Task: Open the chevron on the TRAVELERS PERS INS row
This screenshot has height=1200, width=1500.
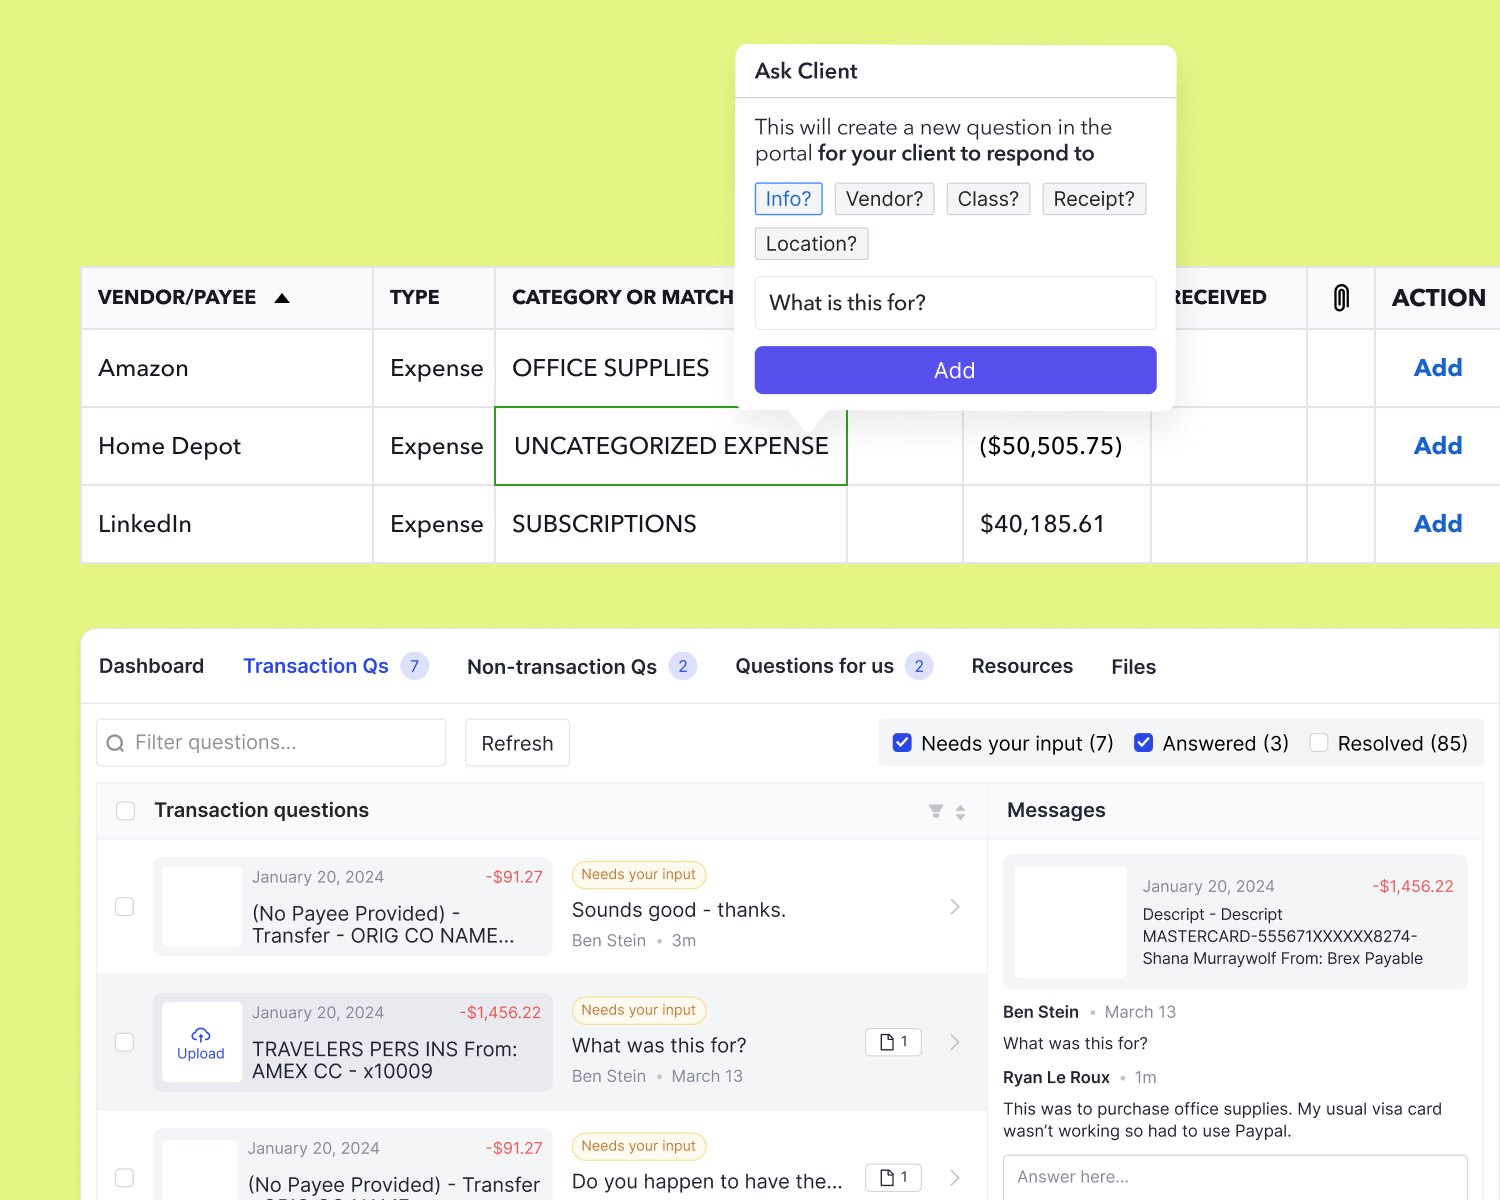Action: (x=954, y=1042)
